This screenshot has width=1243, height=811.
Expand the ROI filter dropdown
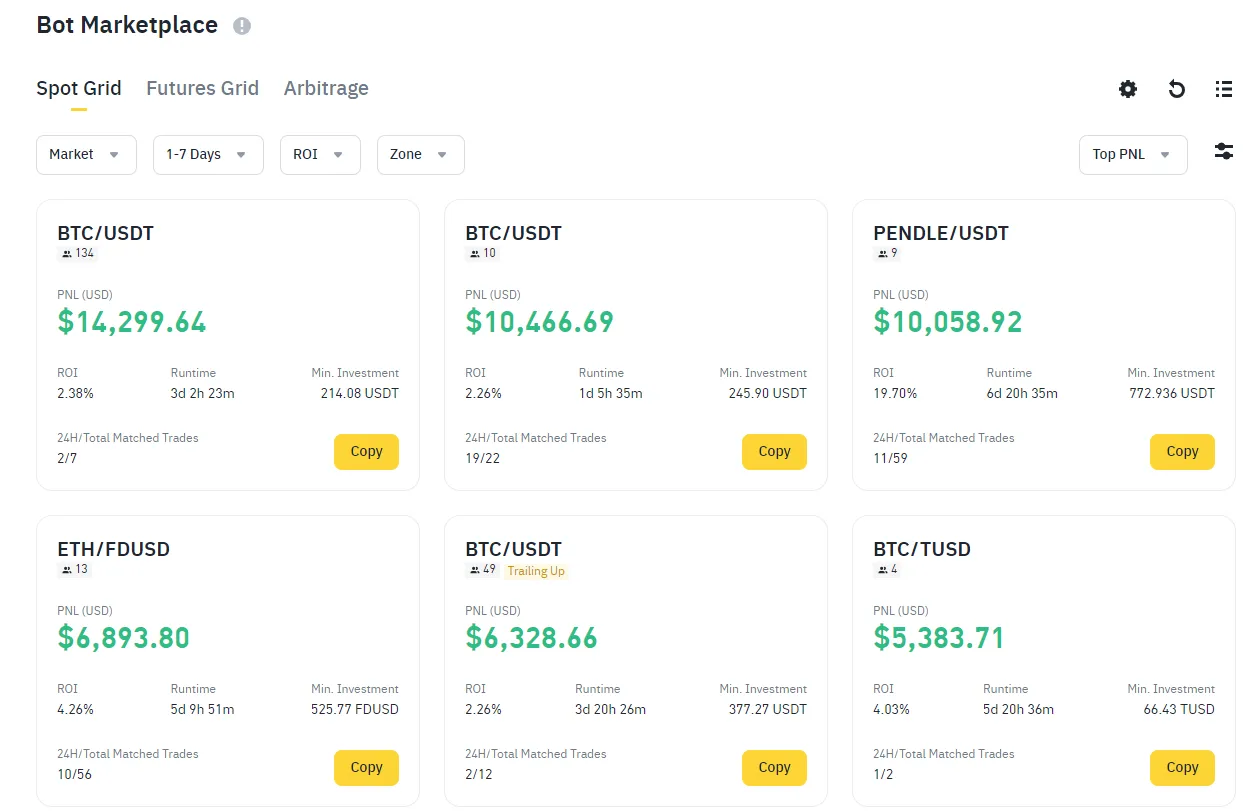coord(320,155)
